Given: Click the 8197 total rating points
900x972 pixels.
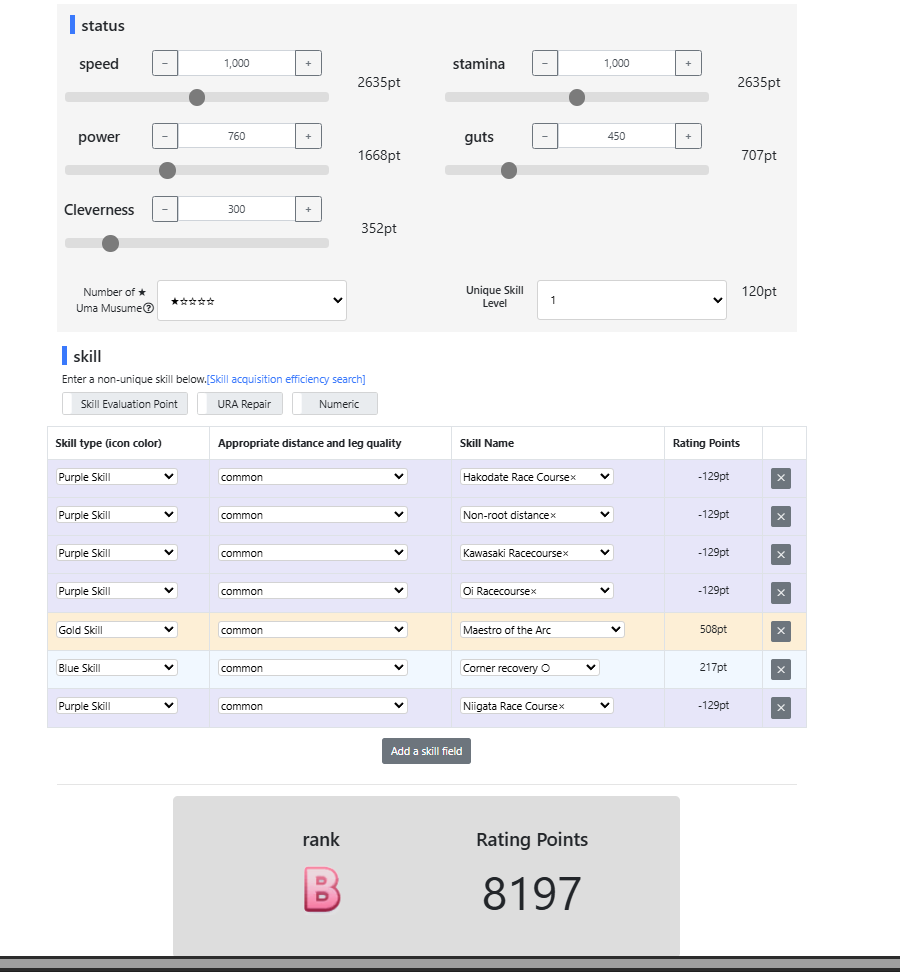Looking at the screenshot, I should pyautogui.click(x=532, y=894).
